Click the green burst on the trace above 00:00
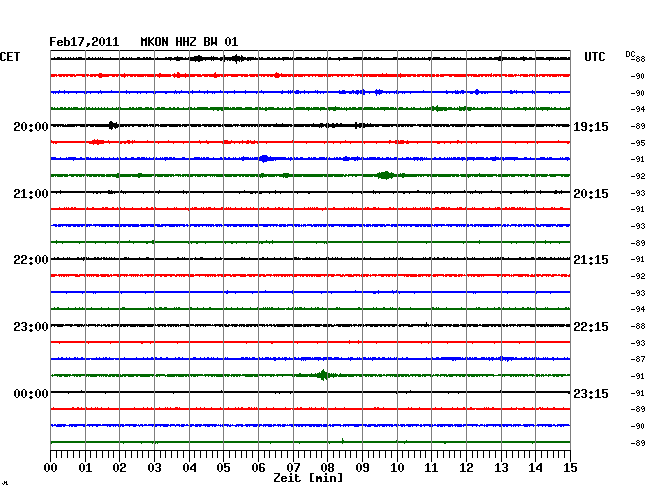The height and width of the screenshot is (494, 650). pyautogui.click(x=323, y=375)
